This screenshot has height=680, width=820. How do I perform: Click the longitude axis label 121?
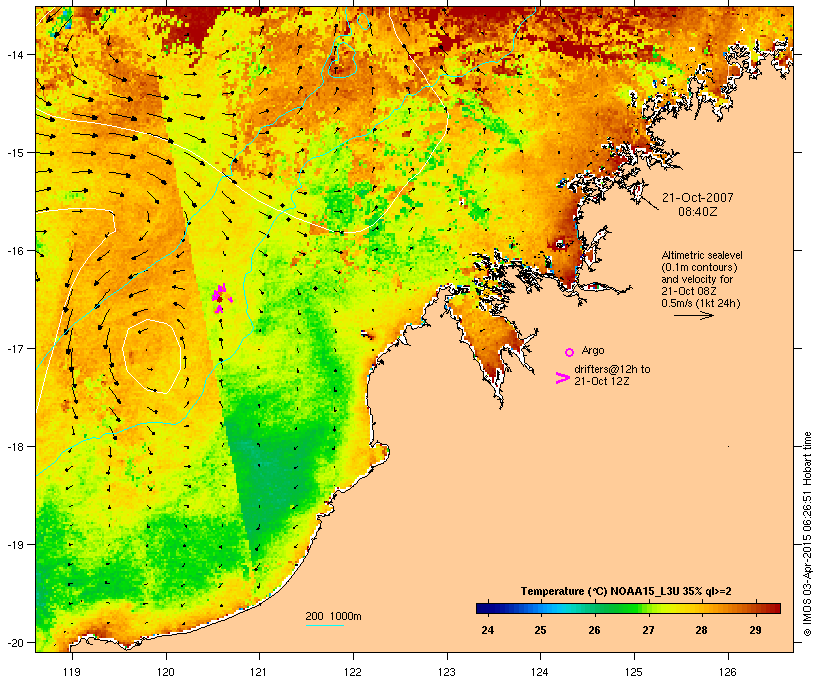(x=259, y=672)
